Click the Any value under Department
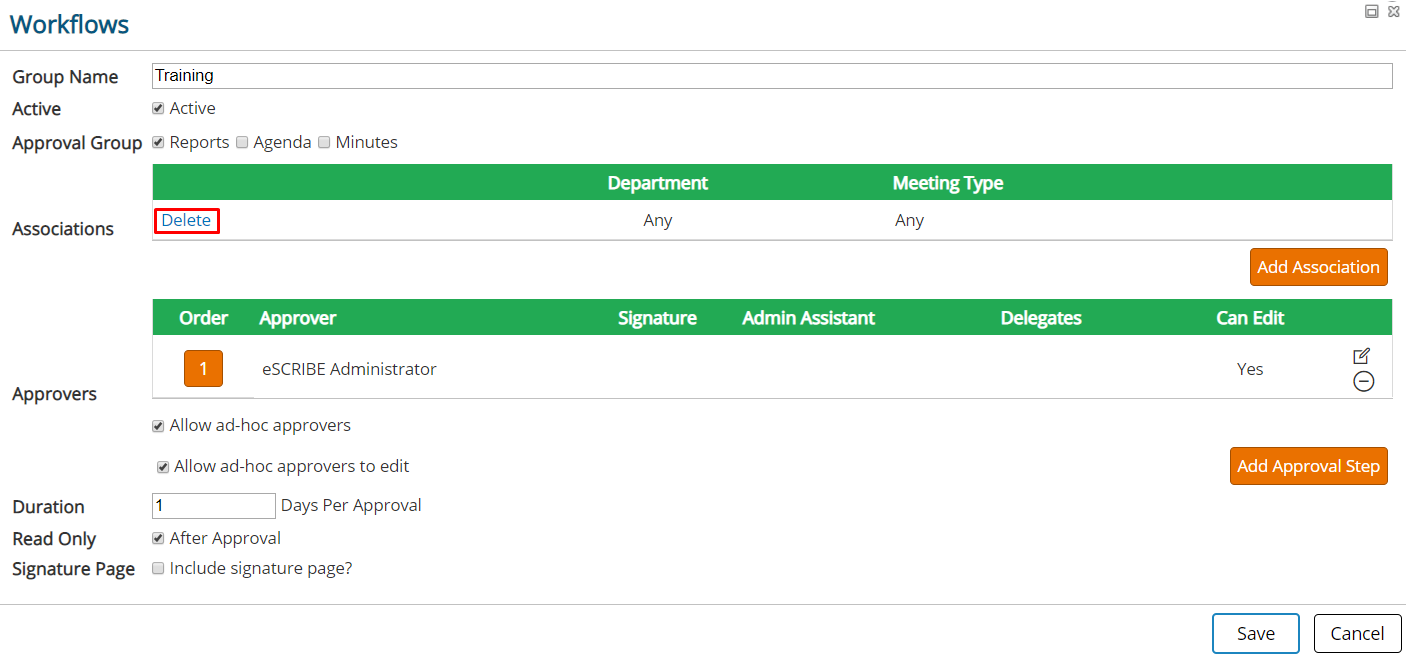This screenshot has width=1406, height=660. [658, 220]
